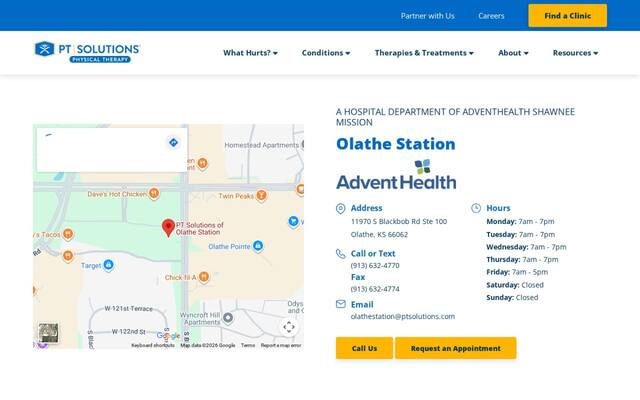
Task: Go to the Careers page
Action: [491, 16]
